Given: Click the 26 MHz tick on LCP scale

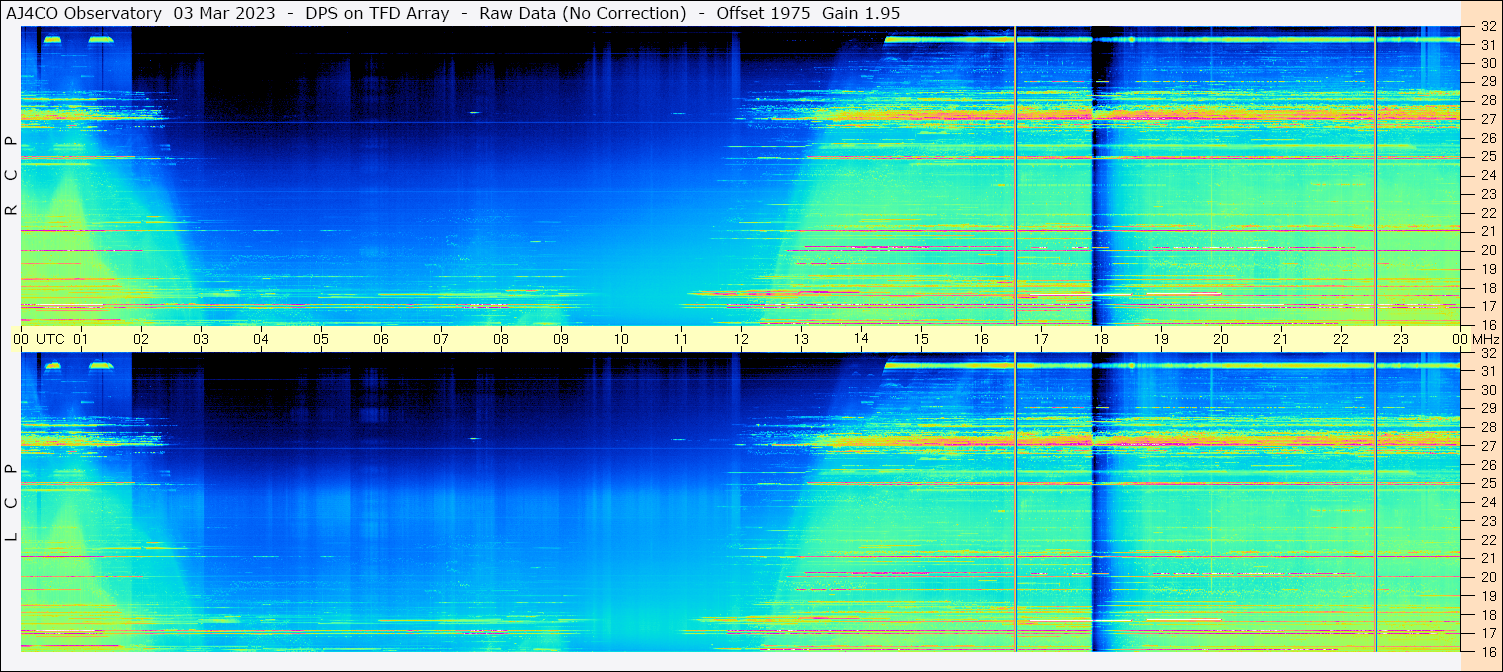Looking at the screenshot, I should pyautogui.click(x=1487, y=465).
